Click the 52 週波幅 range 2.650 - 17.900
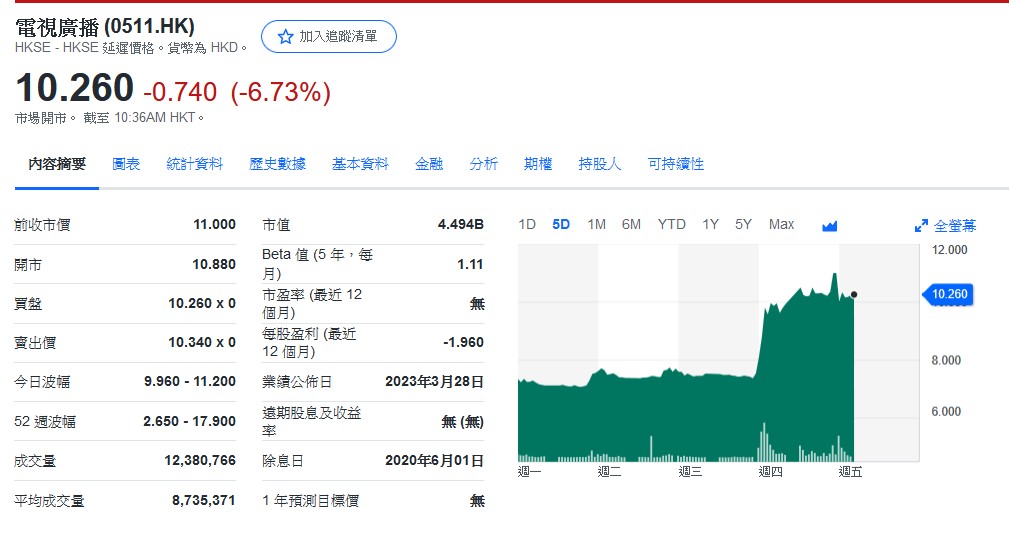The width and height of the screenshot is (1009, 543). click(189, 421)
